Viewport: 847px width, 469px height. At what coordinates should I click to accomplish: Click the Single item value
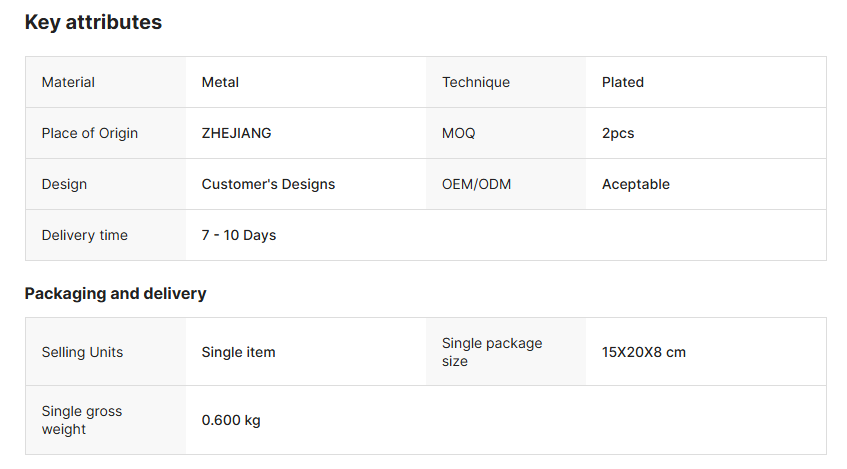238,352
